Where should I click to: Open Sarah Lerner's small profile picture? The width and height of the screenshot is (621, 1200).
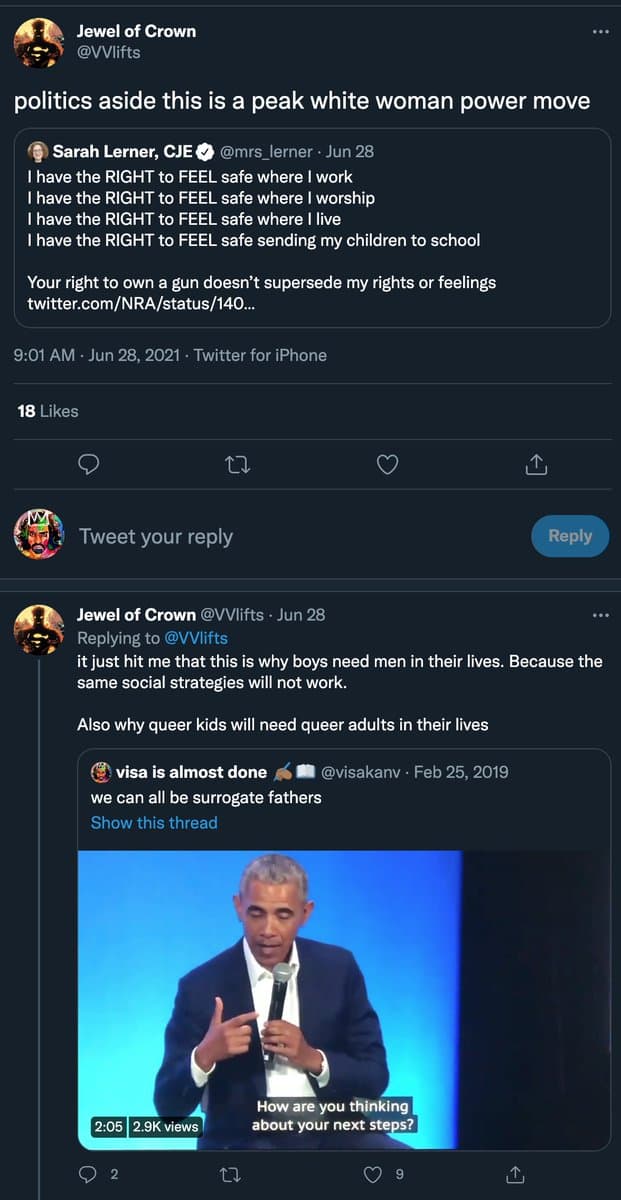click(x=37, y=152)
